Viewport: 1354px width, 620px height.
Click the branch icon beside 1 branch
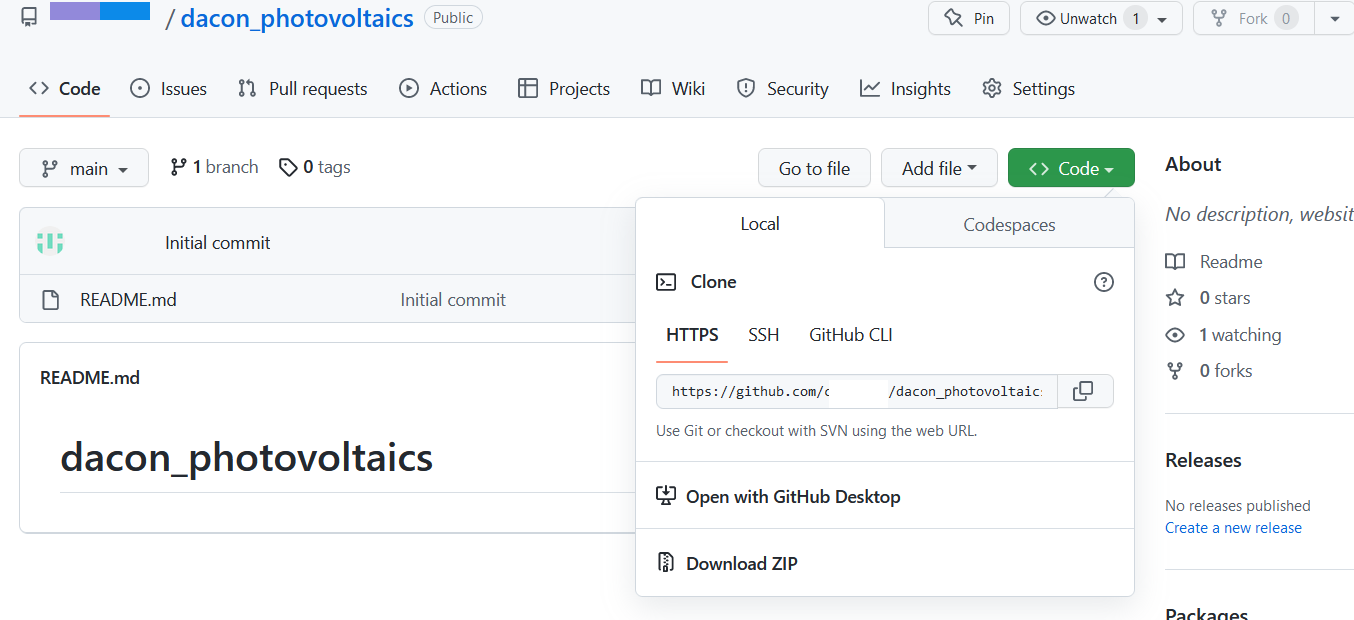pos(178,167)
